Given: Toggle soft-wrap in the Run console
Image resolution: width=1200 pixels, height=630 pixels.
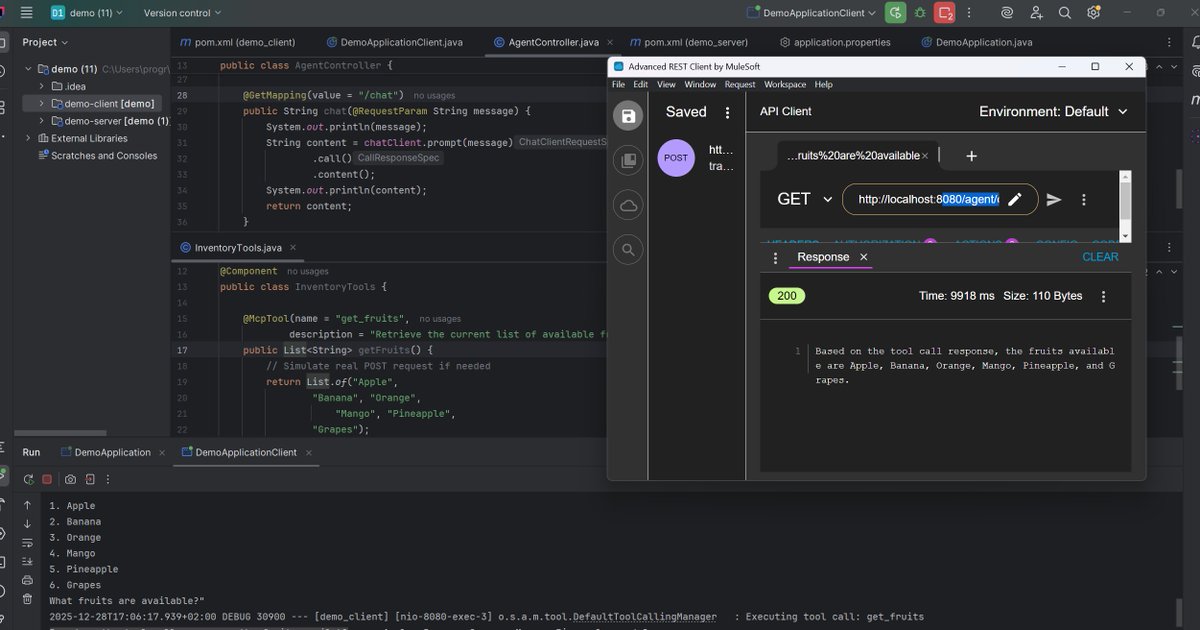Looking at the screenshot, I should tap(27, 542).
